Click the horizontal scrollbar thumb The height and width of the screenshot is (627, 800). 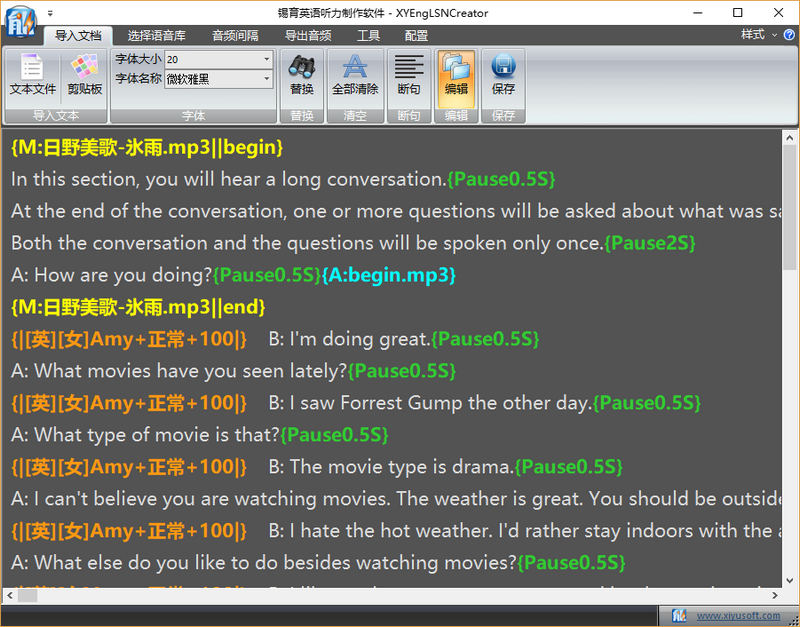pyautogui.click(x=28, y=595)
